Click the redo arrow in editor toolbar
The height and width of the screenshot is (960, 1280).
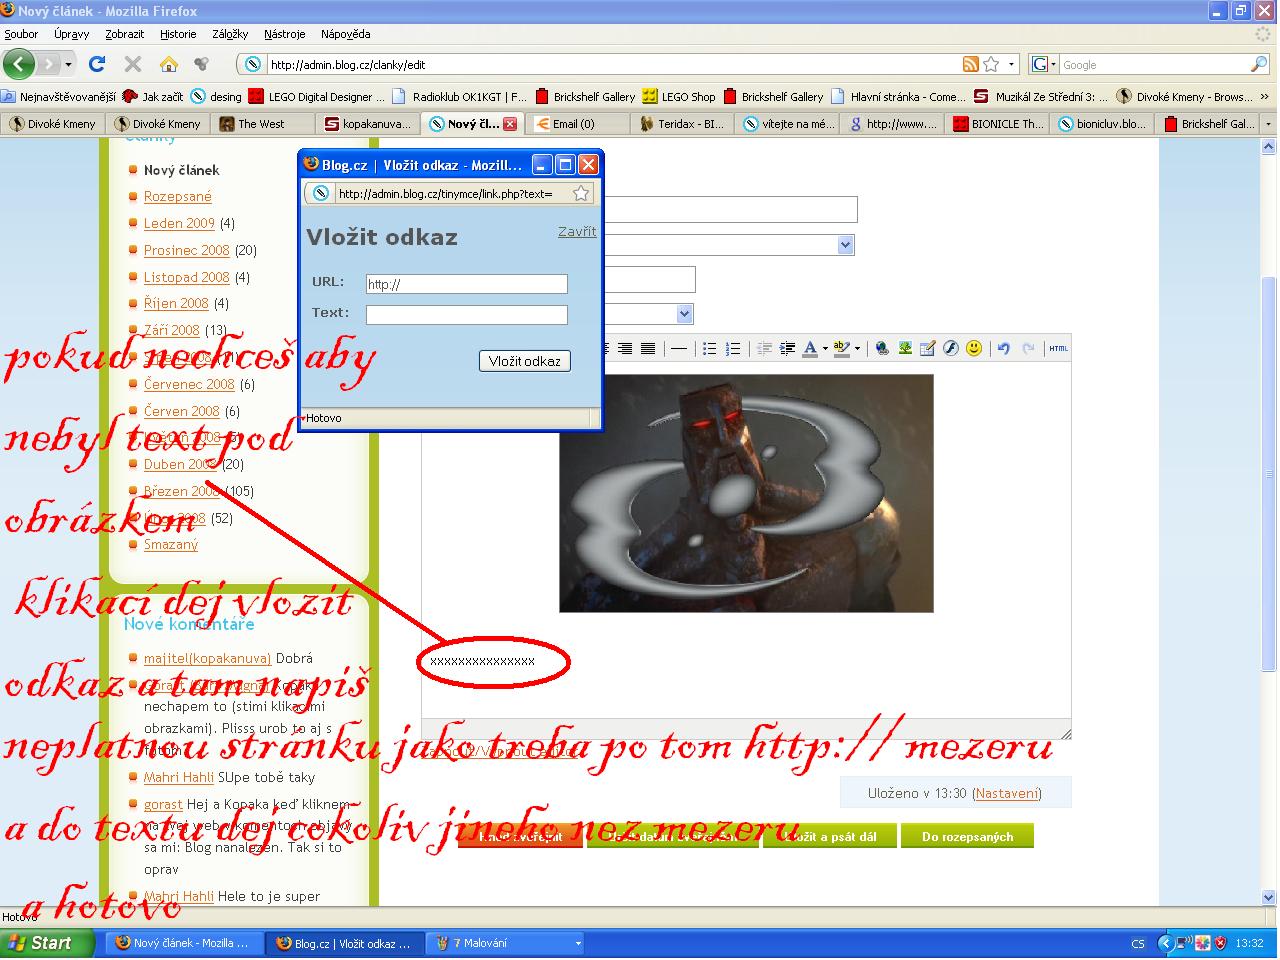pos(1027,348)
